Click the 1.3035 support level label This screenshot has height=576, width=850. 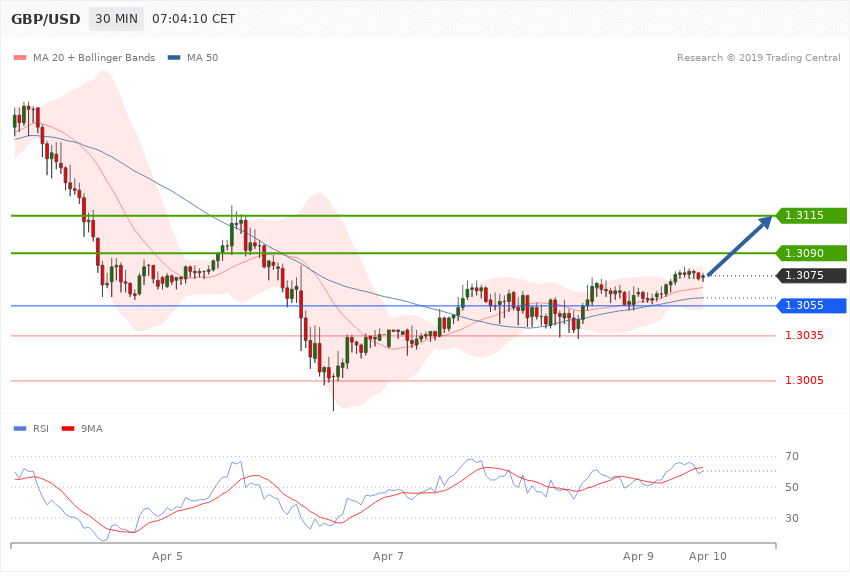(804, 335)
